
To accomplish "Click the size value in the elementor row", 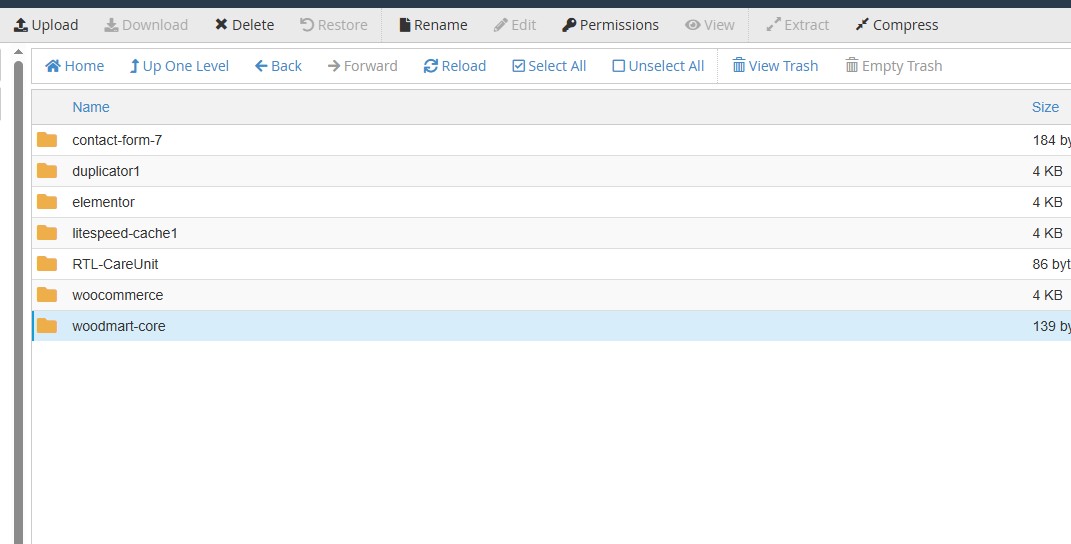I will tap(1048, 202).
